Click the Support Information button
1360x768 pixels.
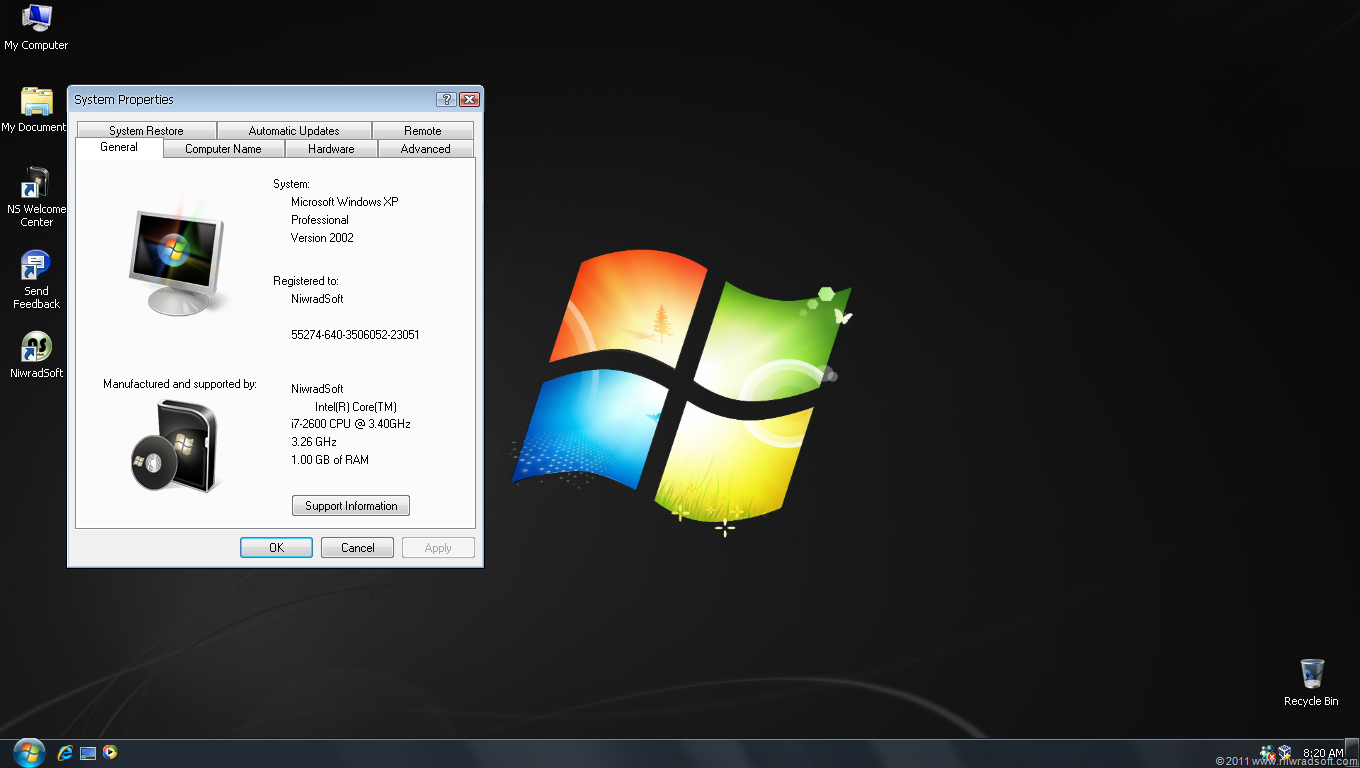click(x=351, y=506)
